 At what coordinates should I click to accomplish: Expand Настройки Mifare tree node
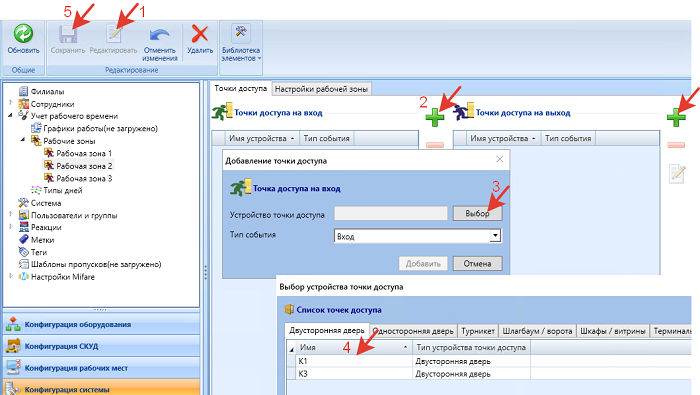coord(11,276)
